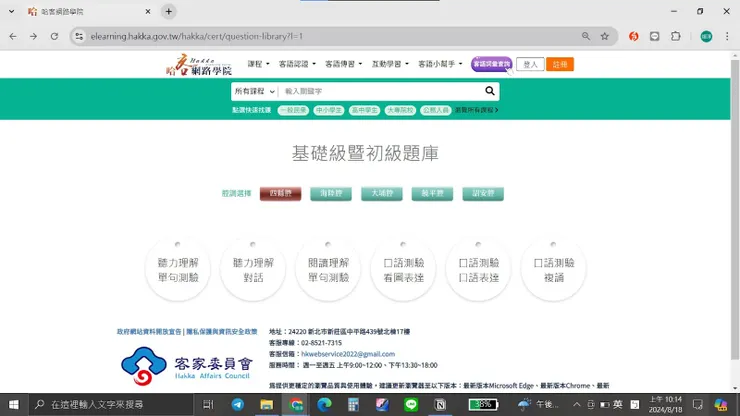740x416 pixels.
Task: Open the Chrome three-dot menu
Action: click(x=727, y=36)
